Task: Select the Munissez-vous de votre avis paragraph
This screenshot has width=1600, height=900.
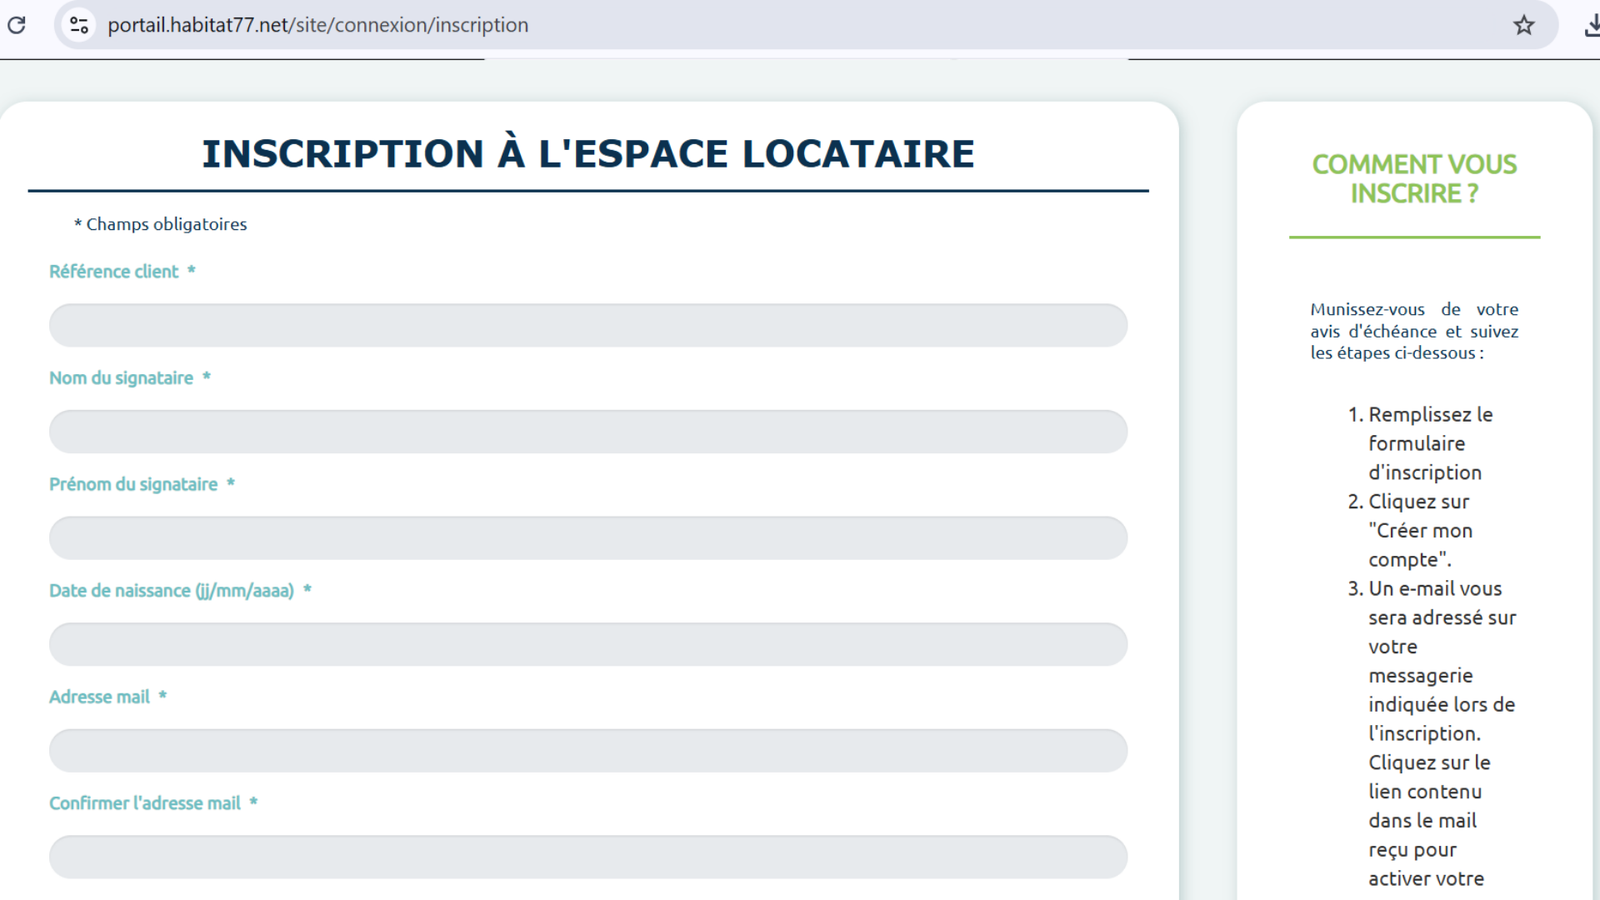Action: point(1414,331)
